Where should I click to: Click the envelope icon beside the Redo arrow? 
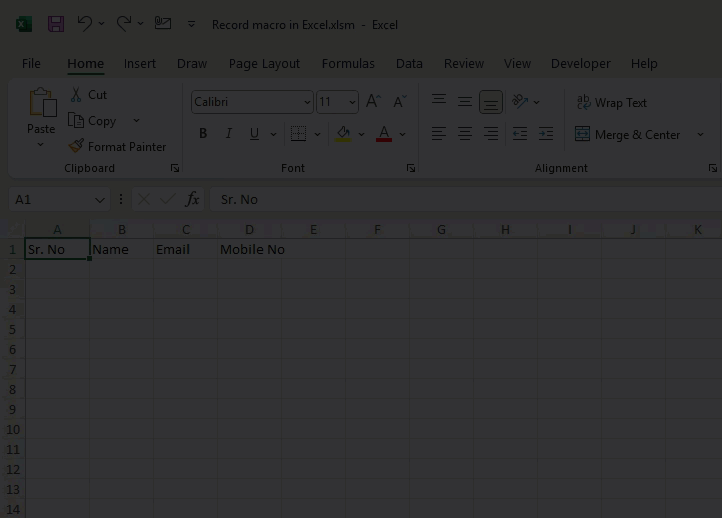[163, 23]
